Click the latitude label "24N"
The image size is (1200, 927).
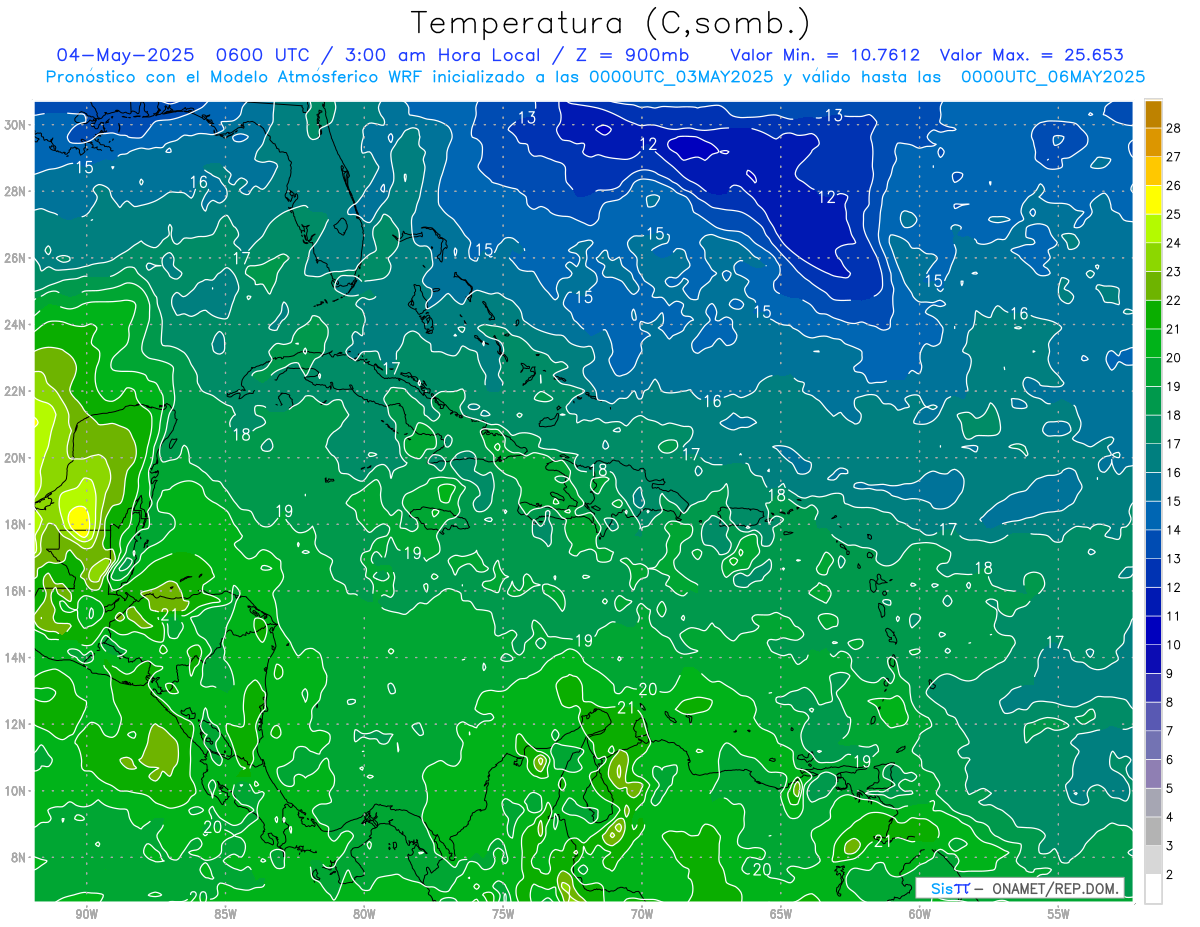click(x=14, y=325)
